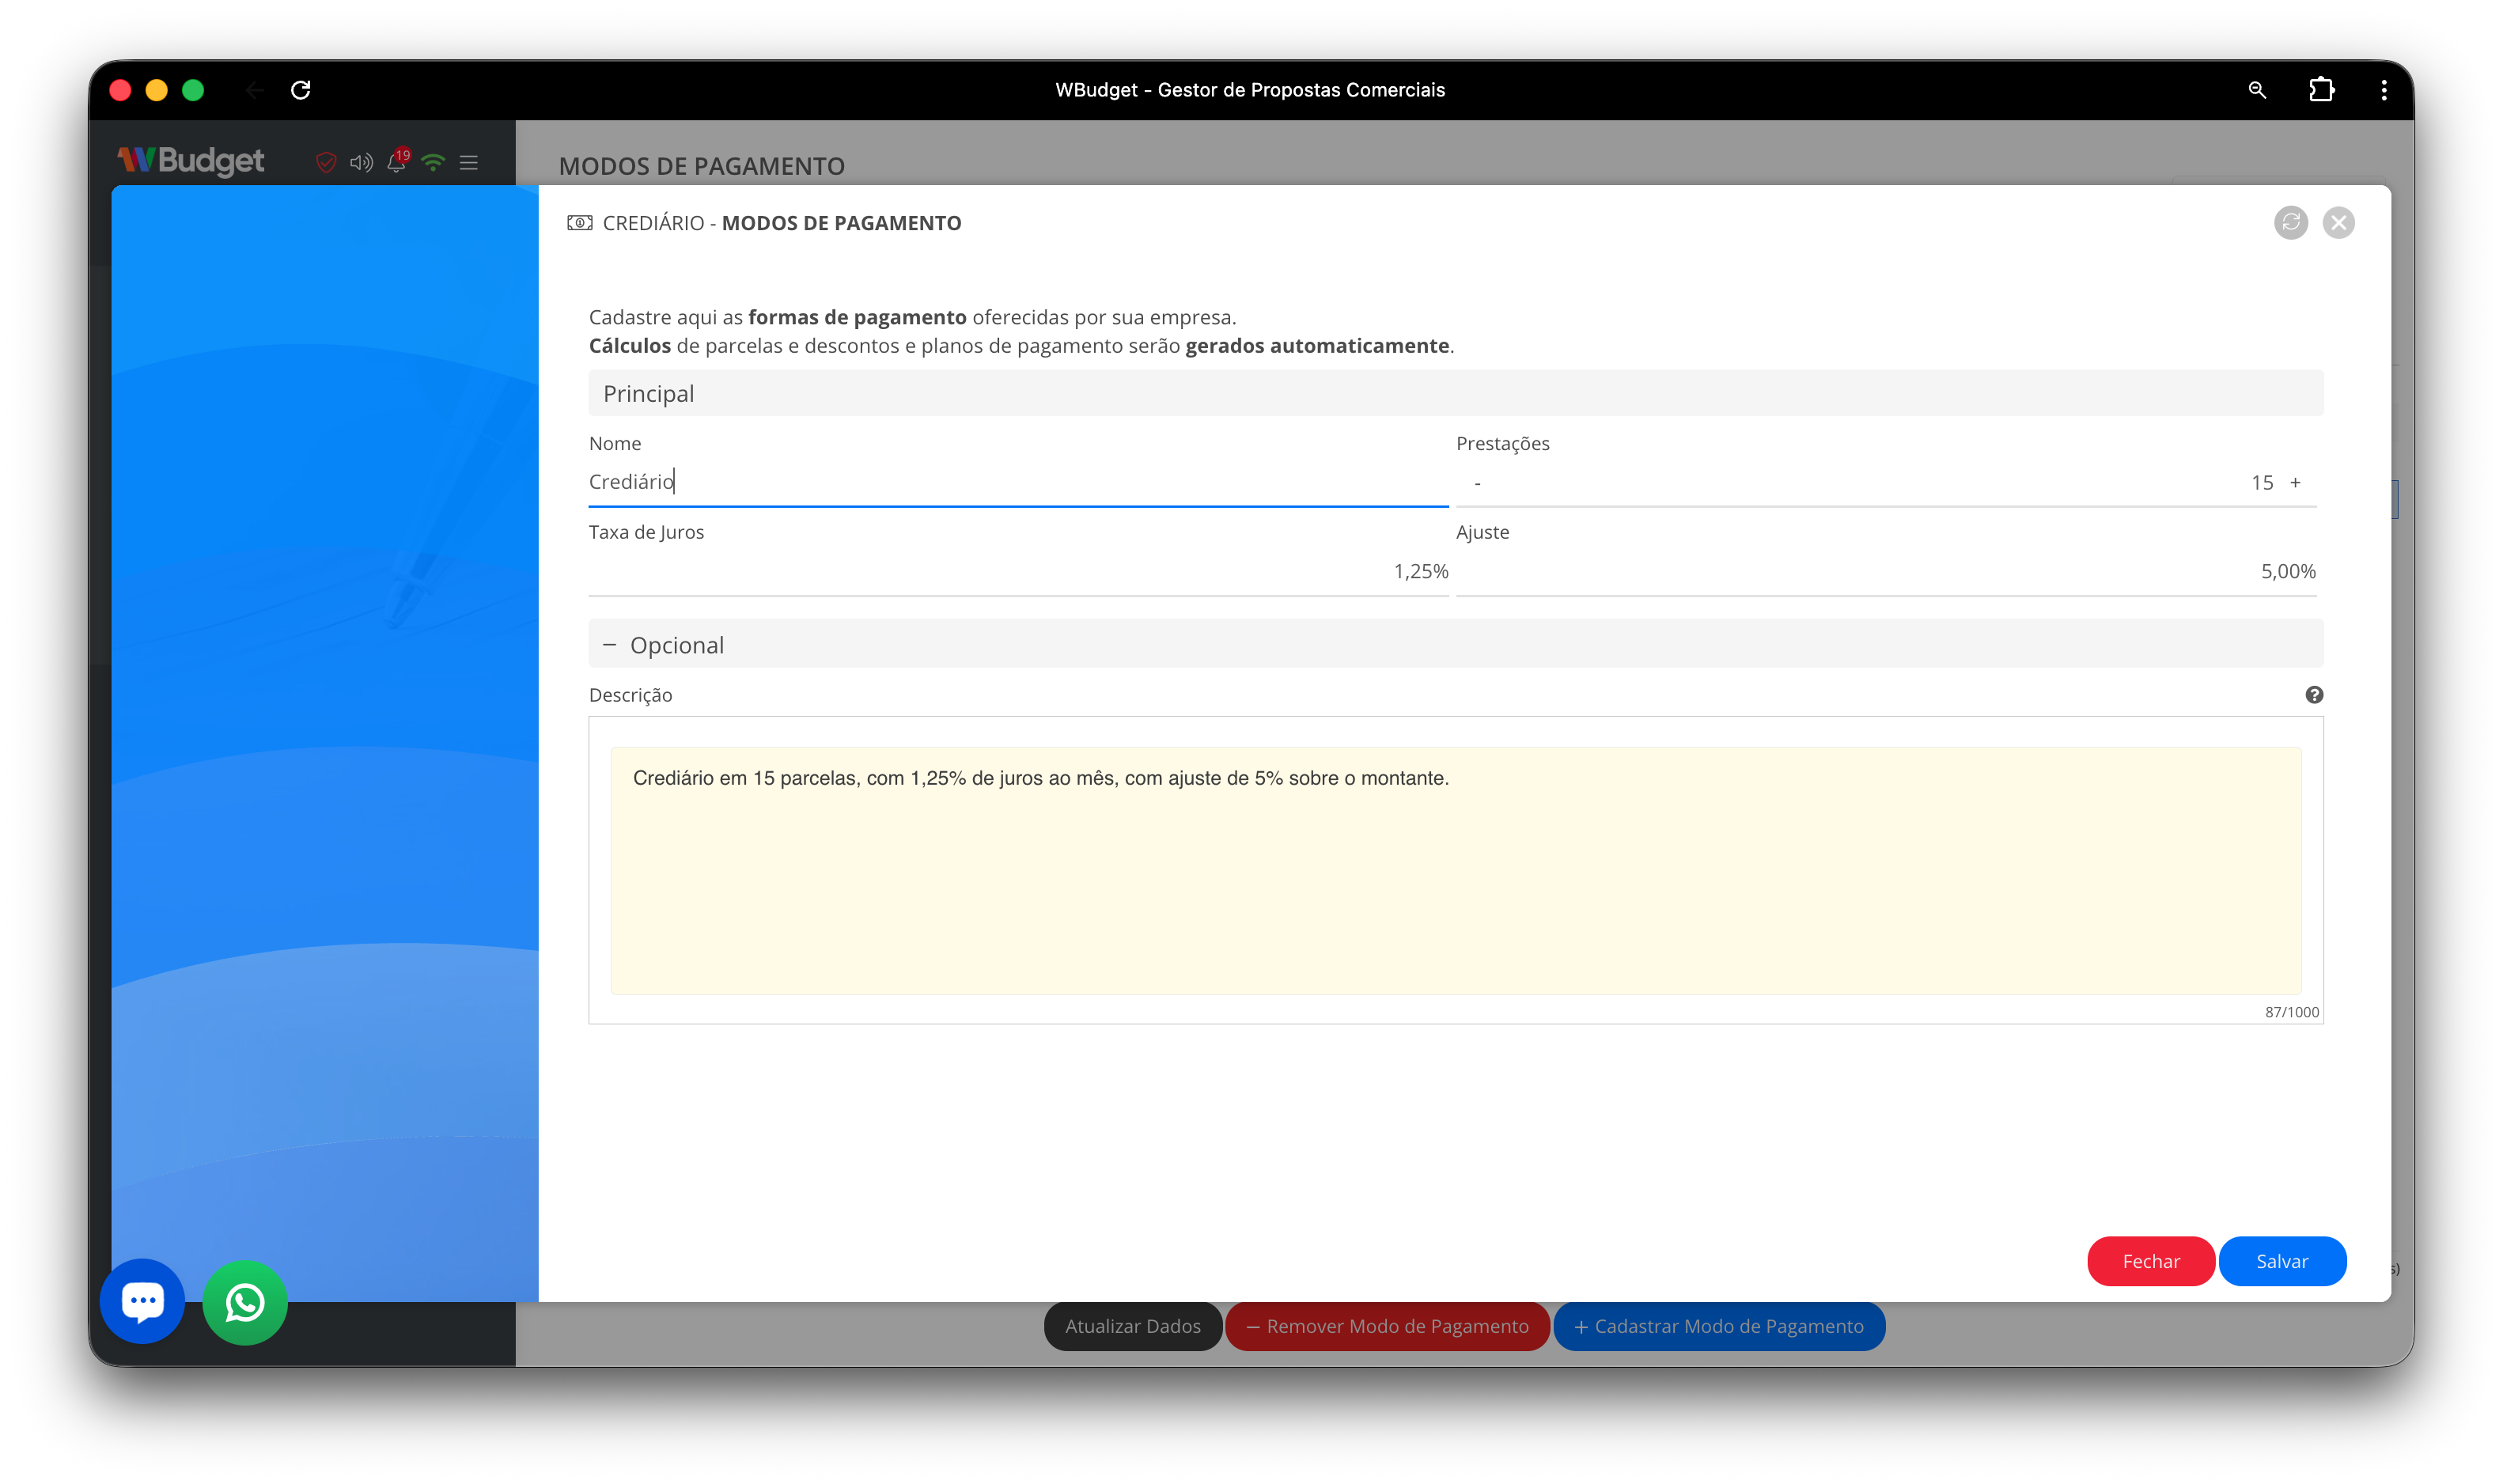Open the hamburger menu beside WBudget logo

click(468, 162)
